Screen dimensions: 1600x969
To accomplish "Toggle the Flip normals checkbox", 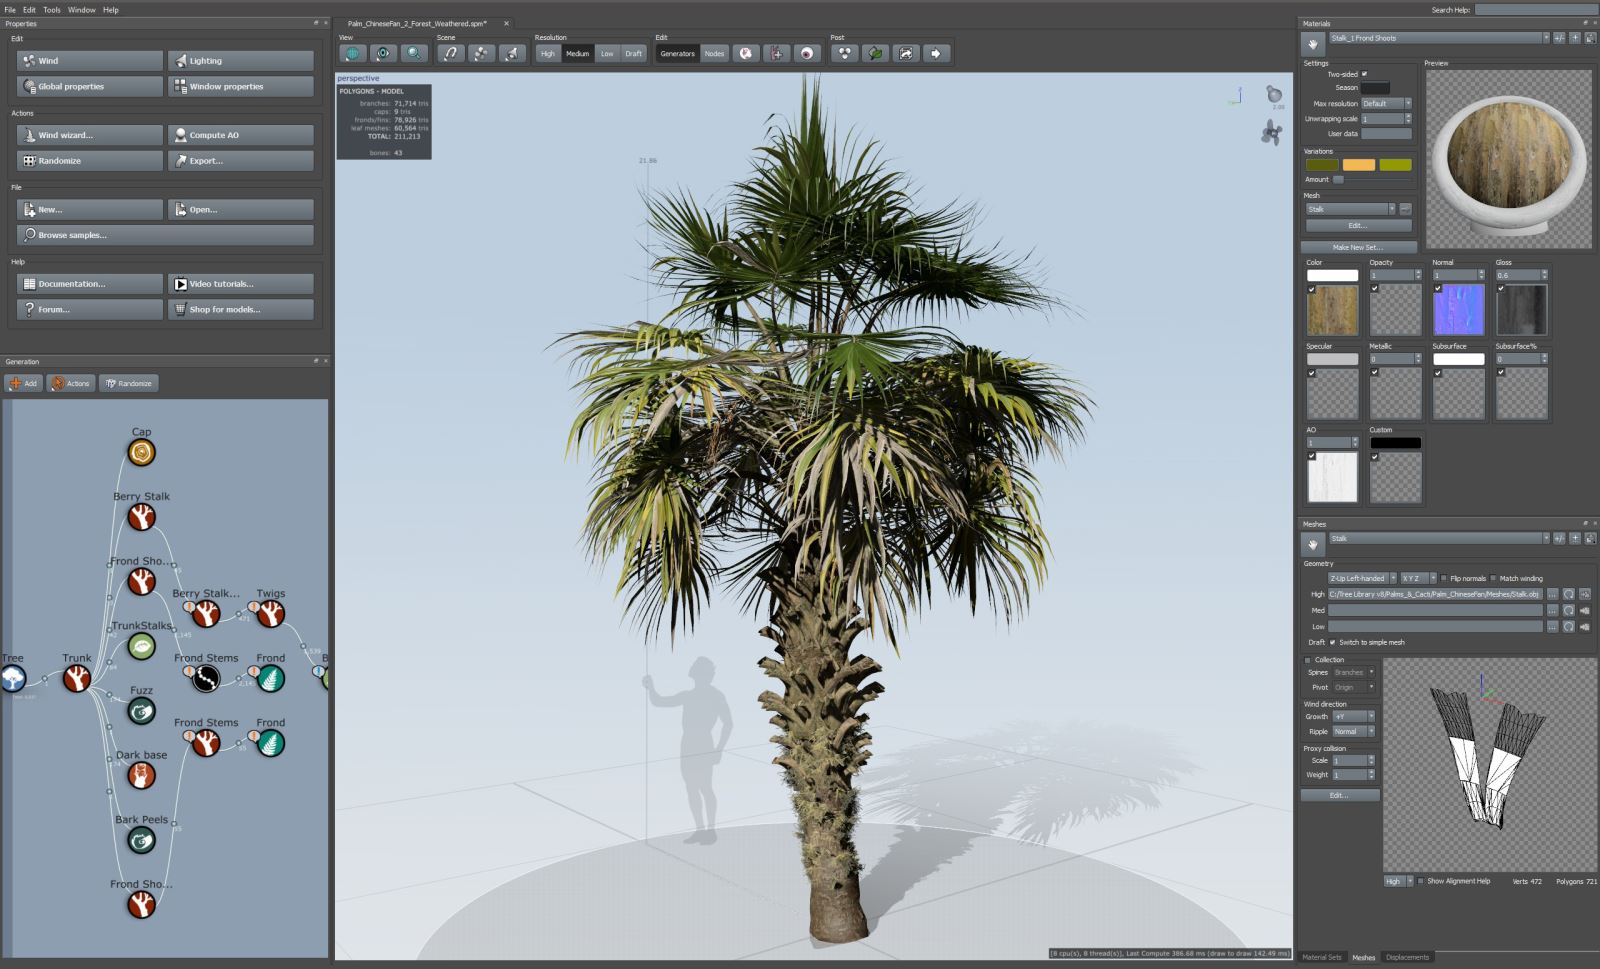I will tap(1444, 578).
